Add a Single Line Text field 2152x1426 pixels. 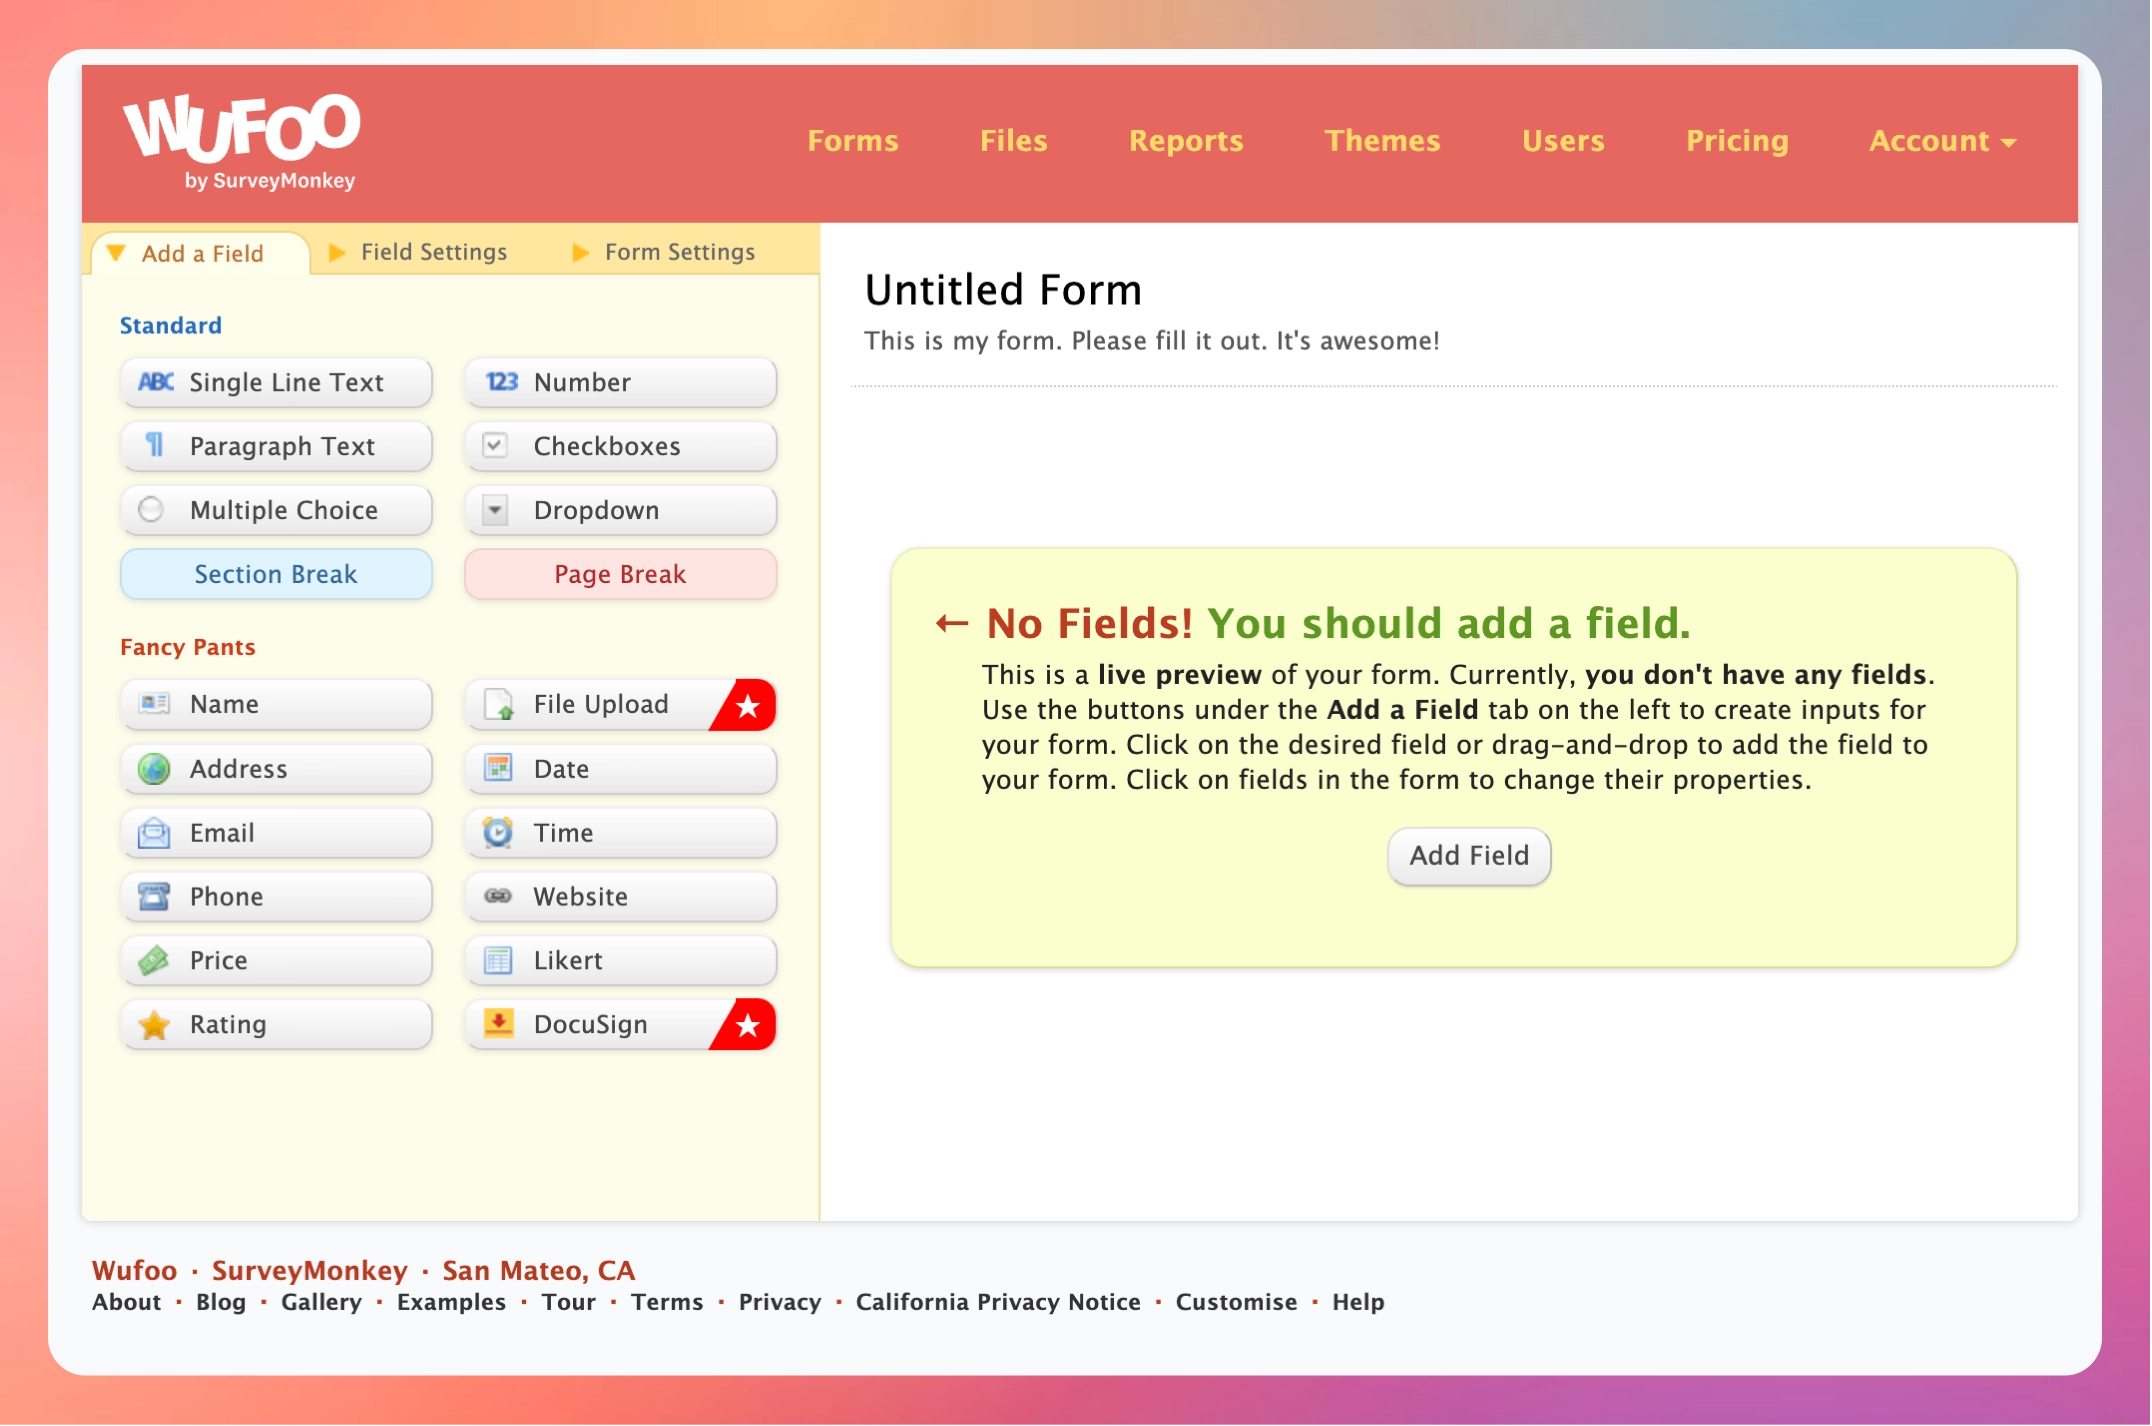(276, 382)
